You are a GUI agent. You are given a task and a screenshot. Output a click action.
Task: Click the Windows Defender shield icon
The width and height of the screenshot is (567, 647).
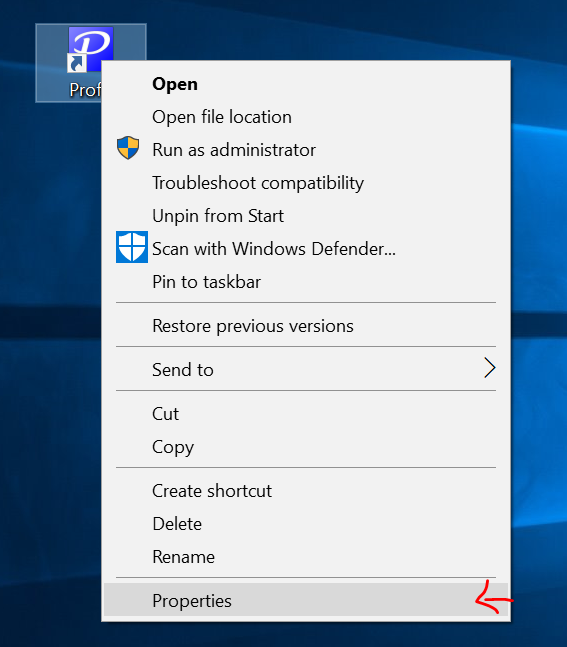(x=132, y=247)
